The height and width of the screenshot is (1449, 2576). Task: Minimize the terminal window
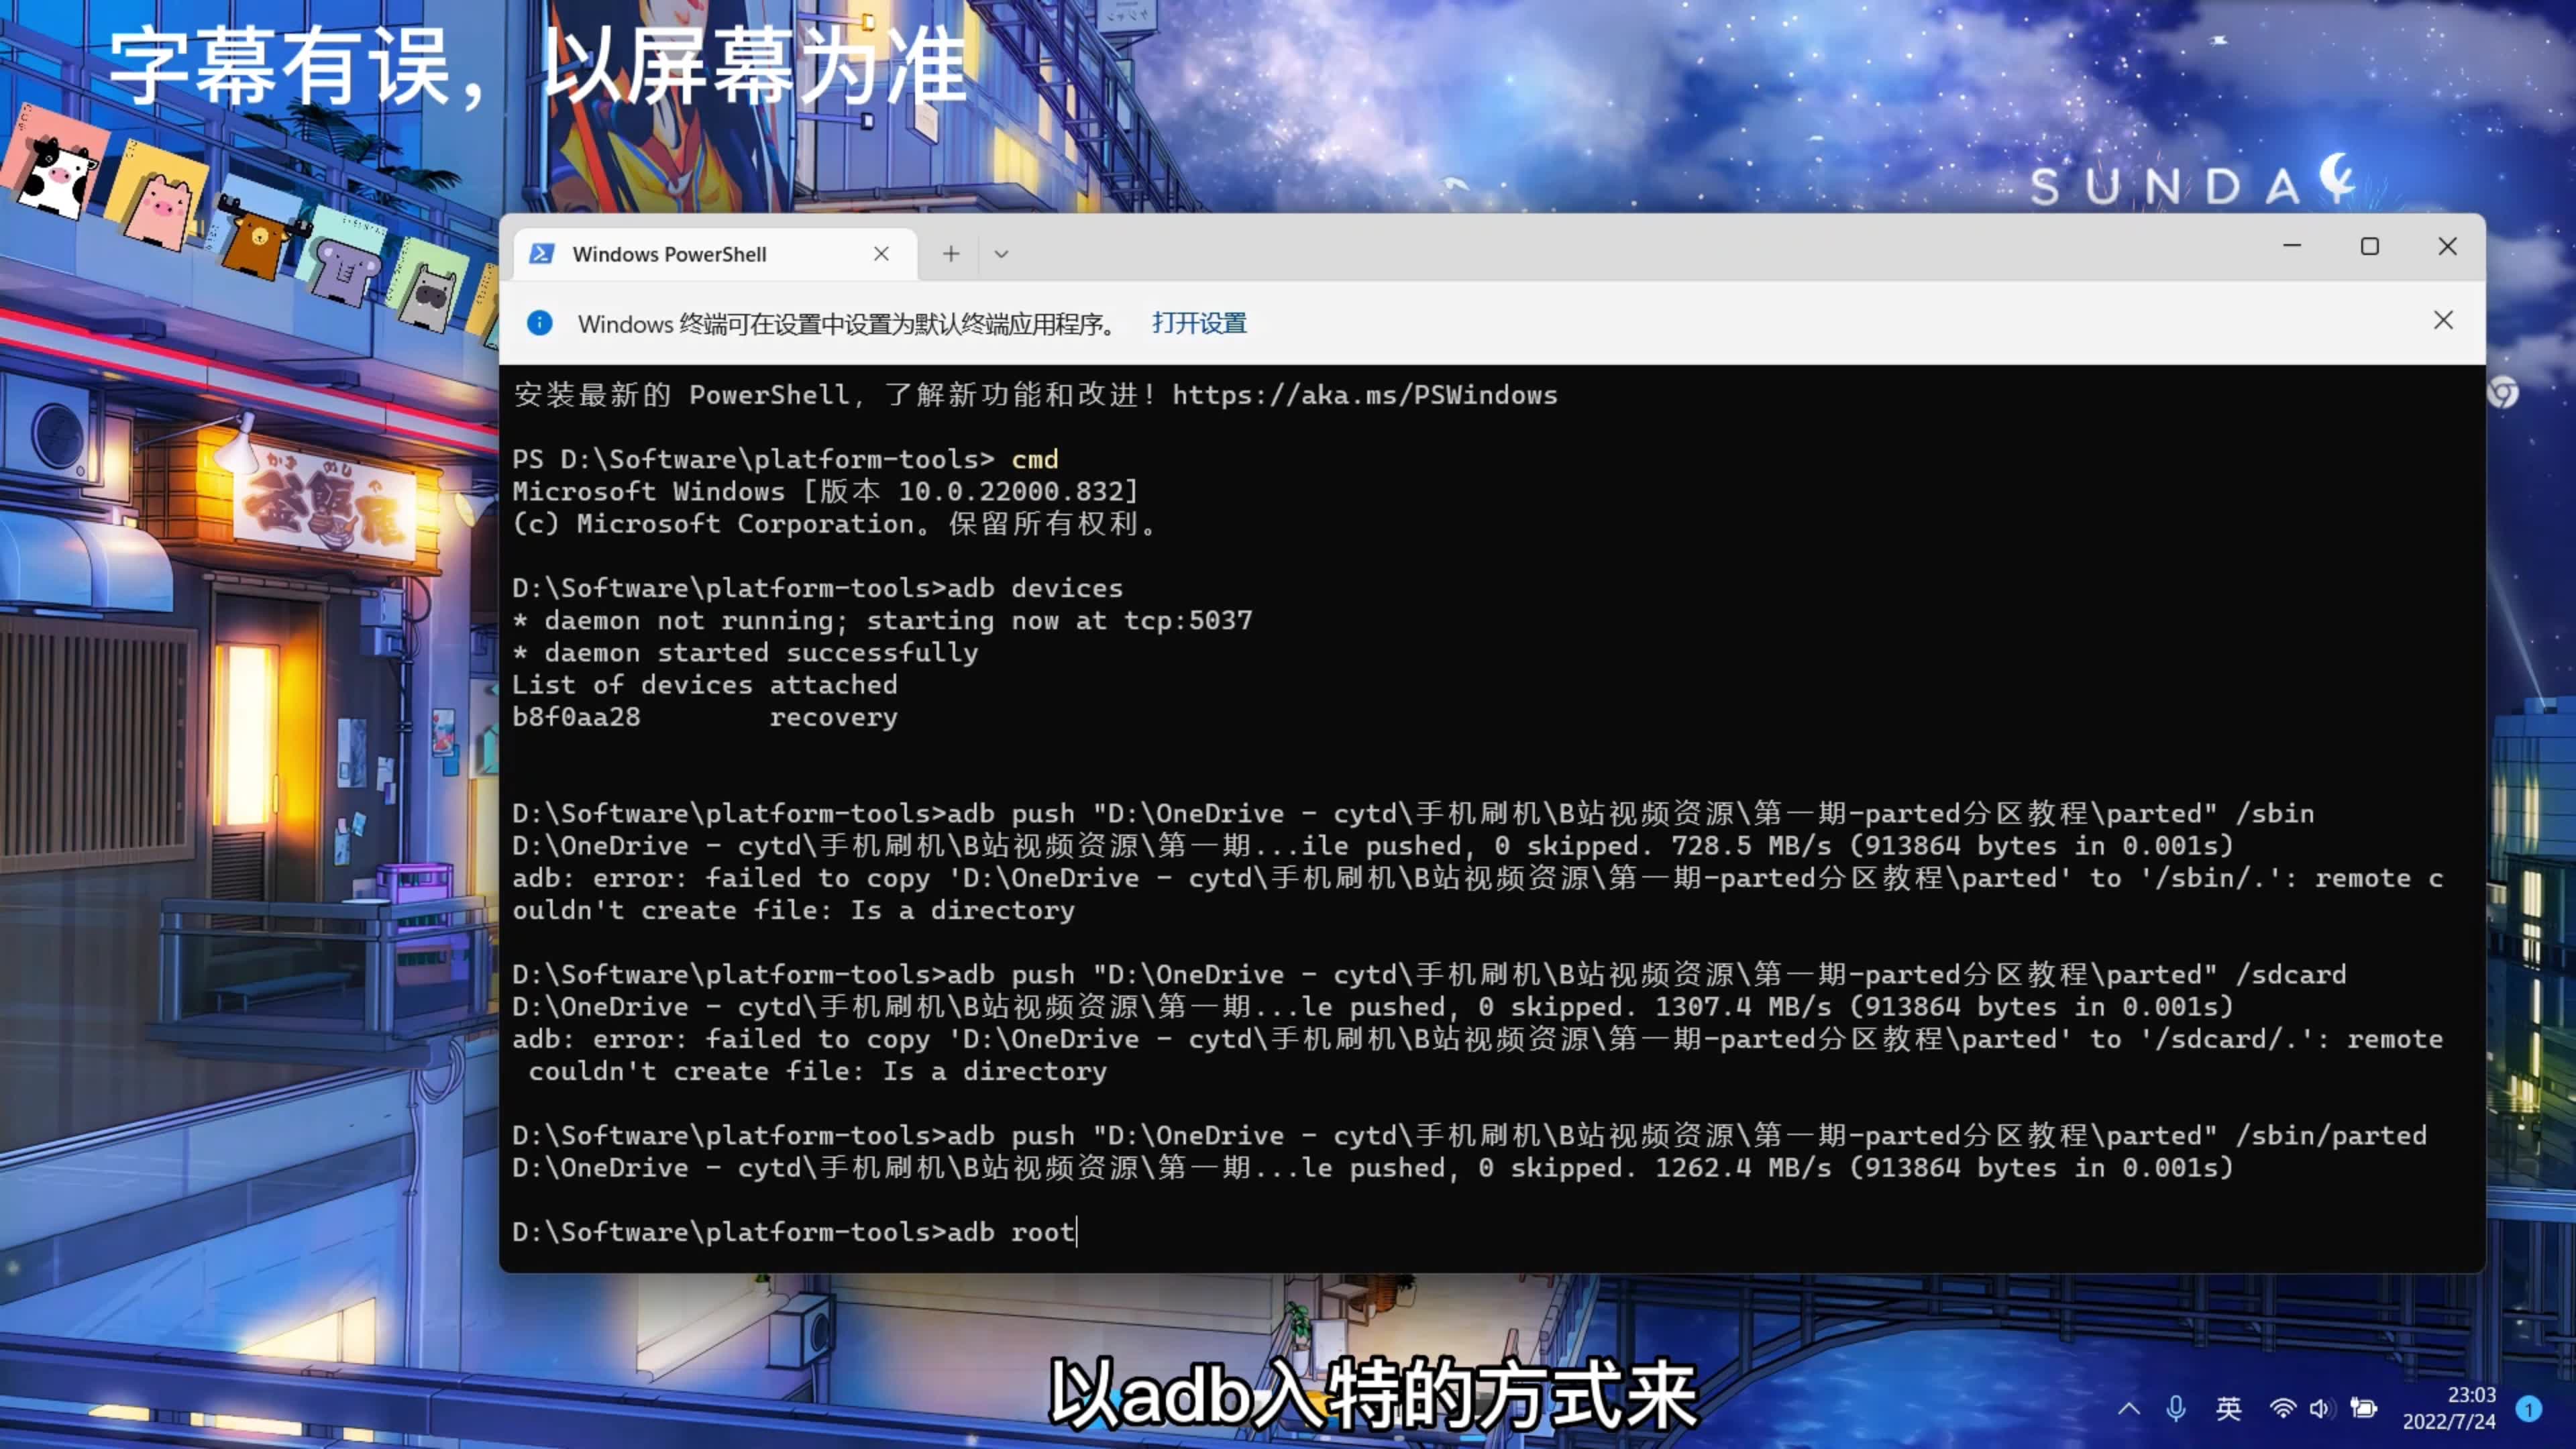[2292, 246]
